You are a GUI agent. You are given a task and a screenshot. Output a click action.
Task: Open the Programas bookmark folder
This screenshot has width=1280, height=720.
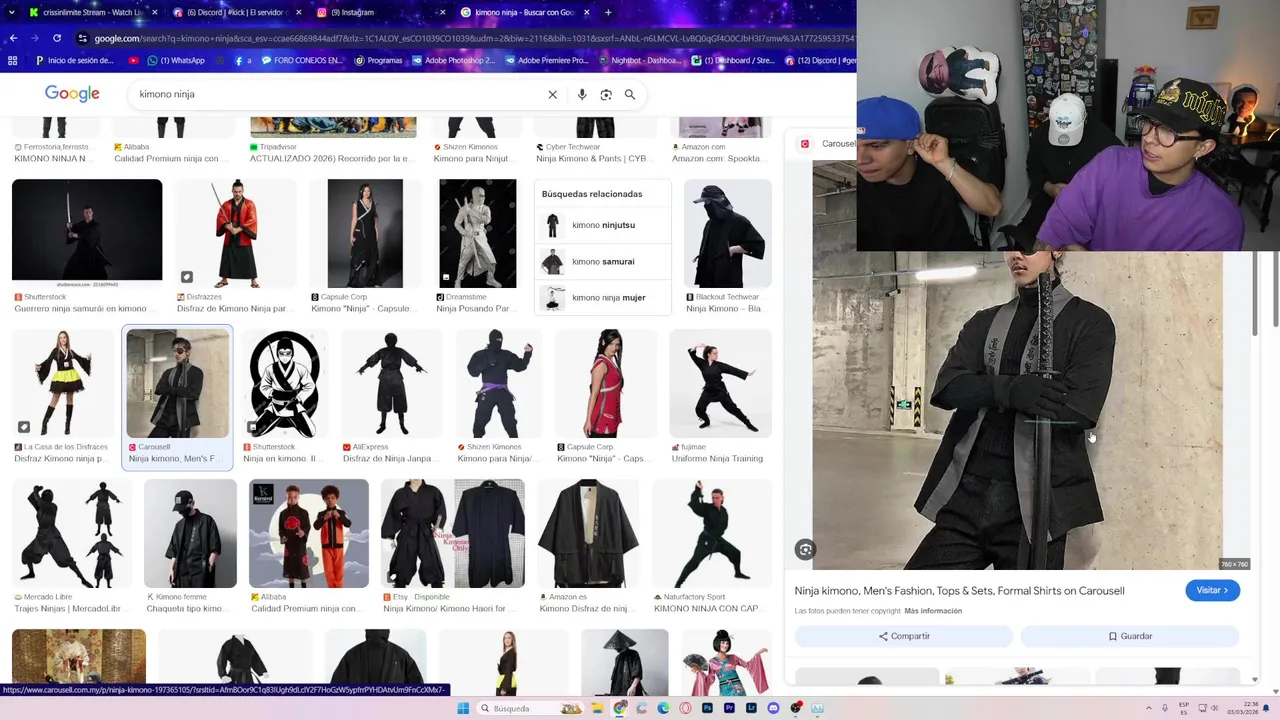378,60
